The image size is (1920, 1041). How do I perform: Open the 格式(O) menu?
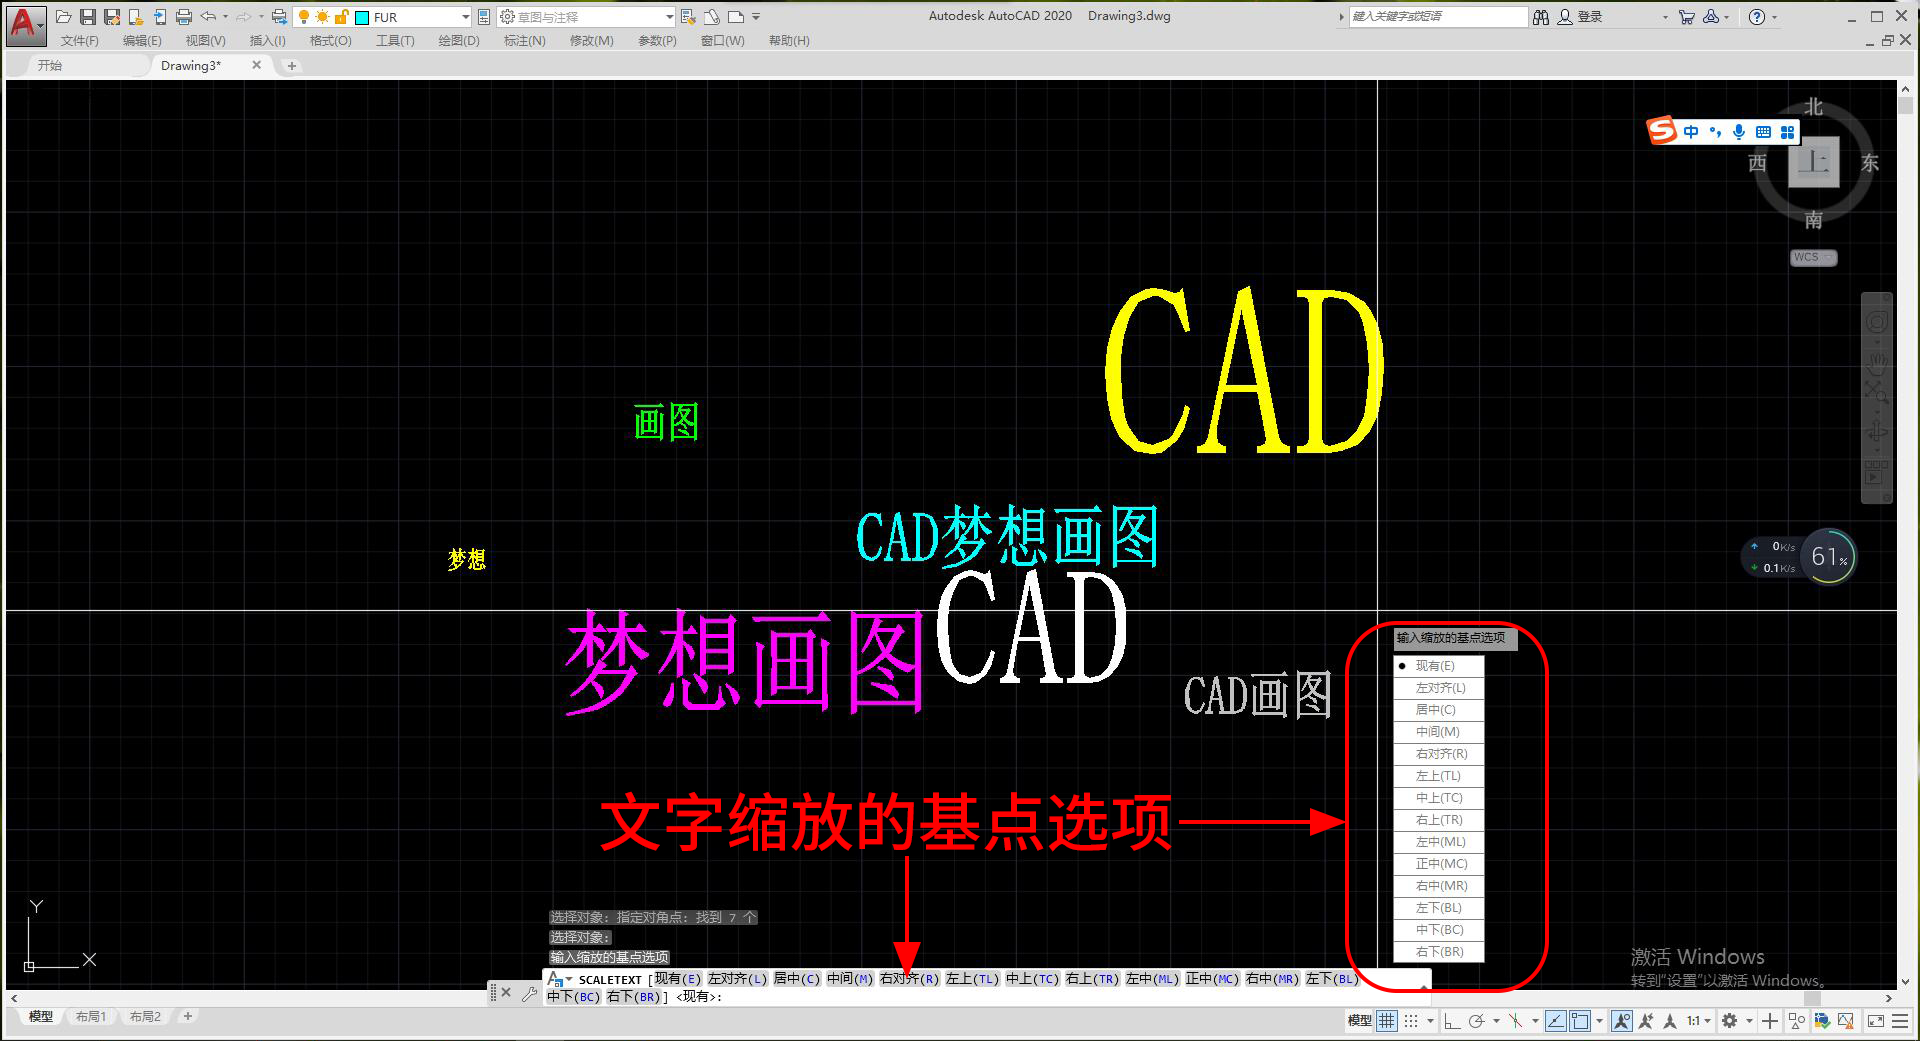coord(330,41)
